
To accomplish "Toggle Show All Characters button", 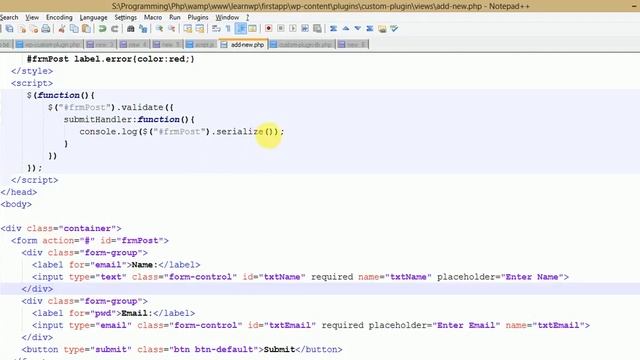I will (228, 29).
